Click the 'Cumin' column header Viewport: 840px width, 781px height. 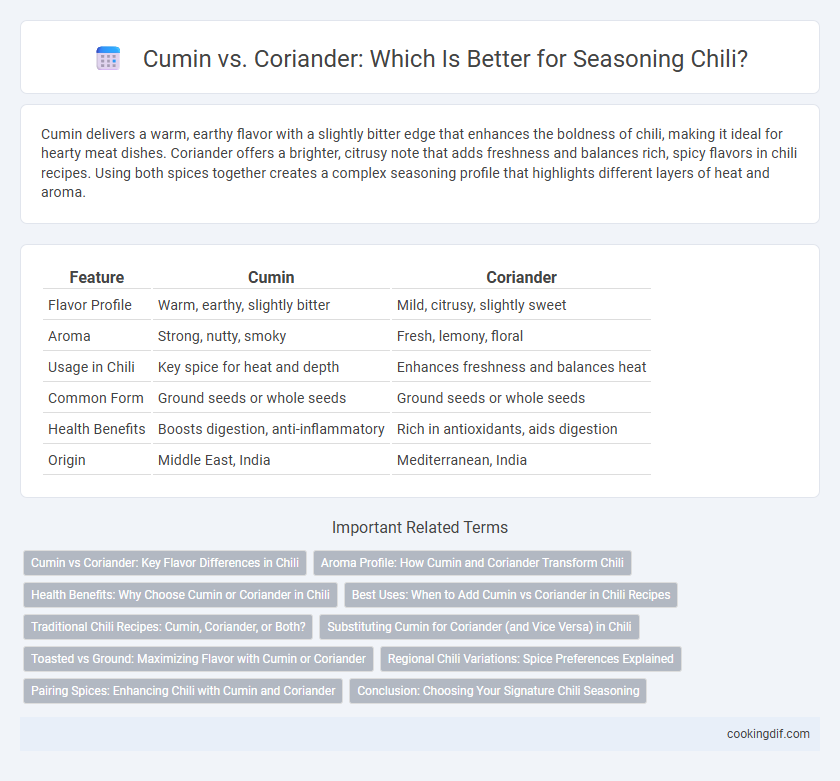pyautogui.click(x=271, y=277)
